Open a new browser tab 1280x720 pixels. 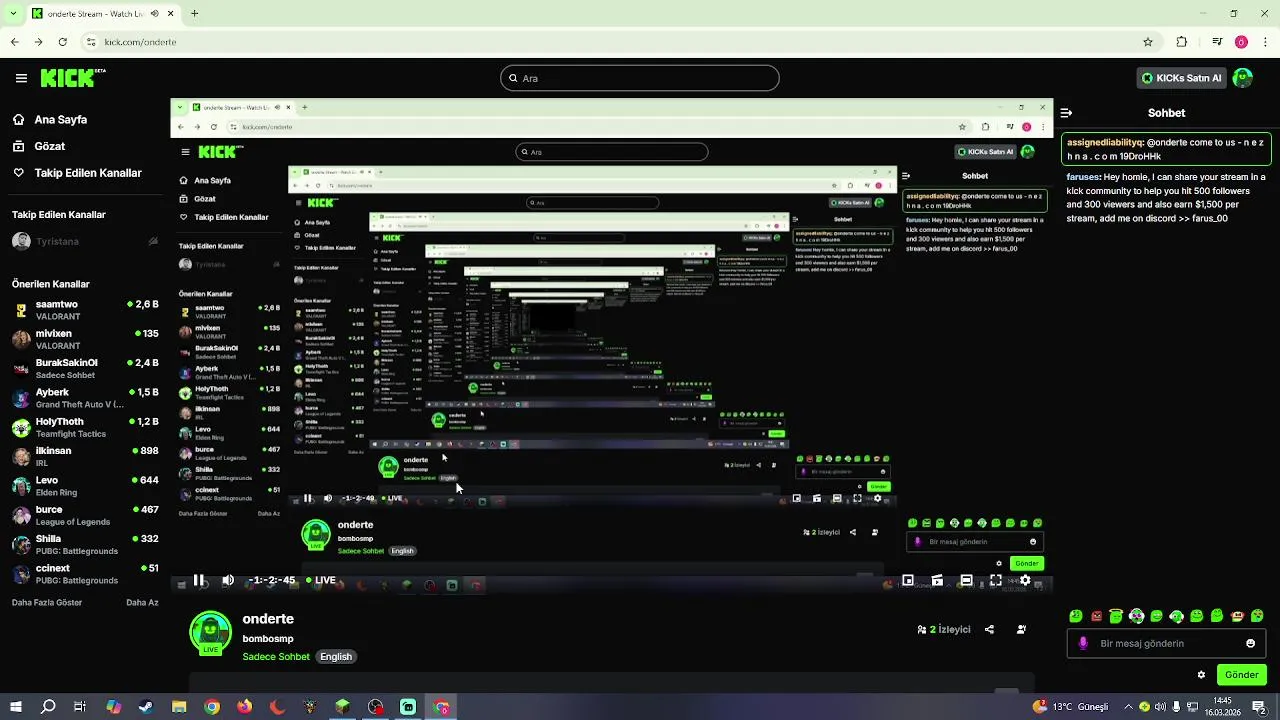[x=194, y=14]
